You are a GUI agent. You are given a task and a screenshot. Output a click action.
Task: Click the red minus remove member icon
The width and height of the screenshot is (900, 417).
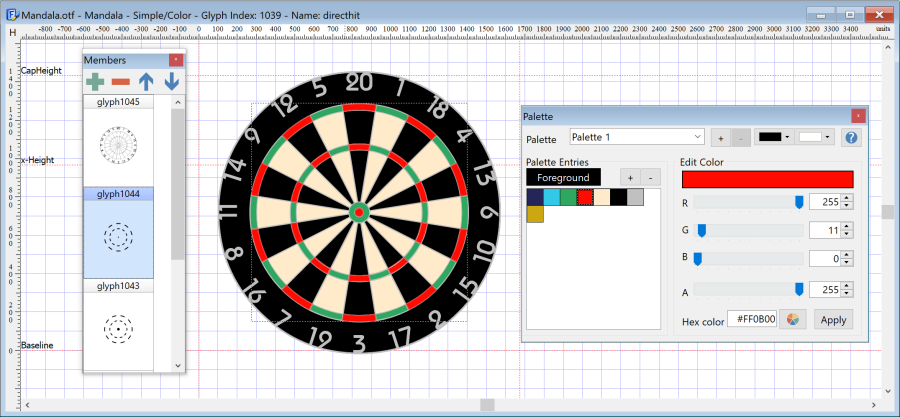coord(121,82)
